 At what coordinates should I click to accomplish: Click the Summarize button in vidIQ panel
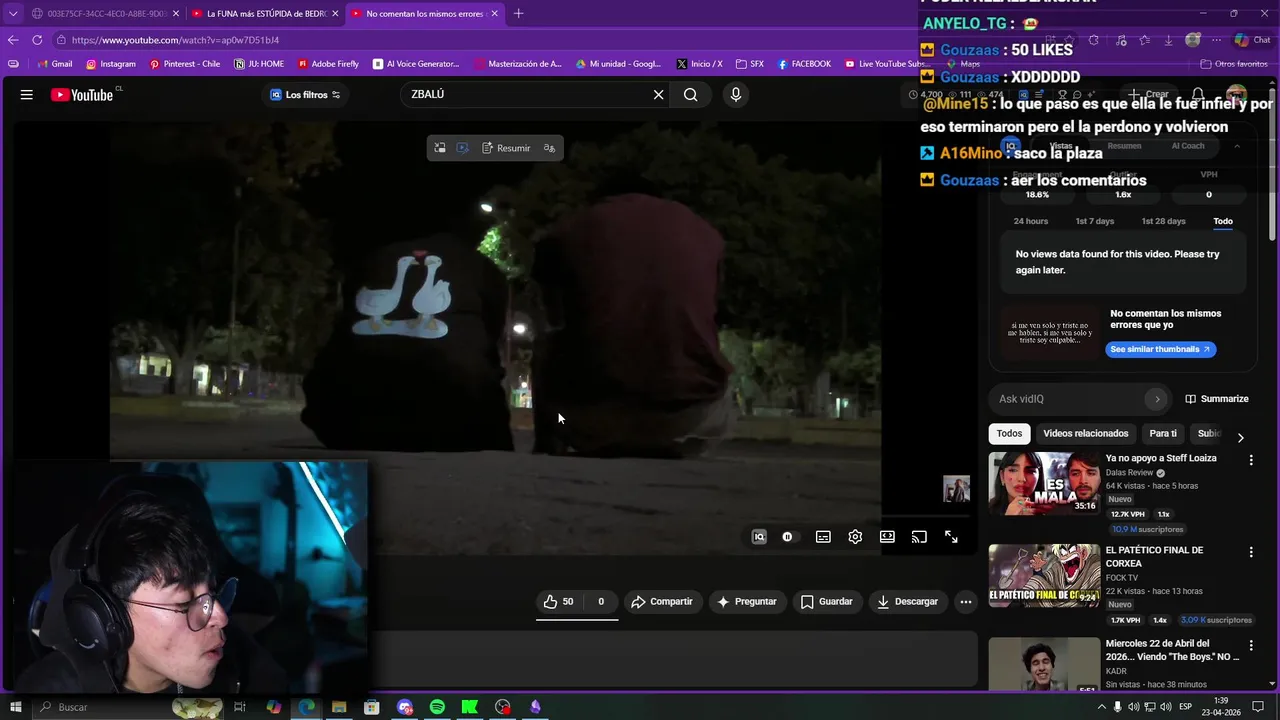tap(1217, 399)
